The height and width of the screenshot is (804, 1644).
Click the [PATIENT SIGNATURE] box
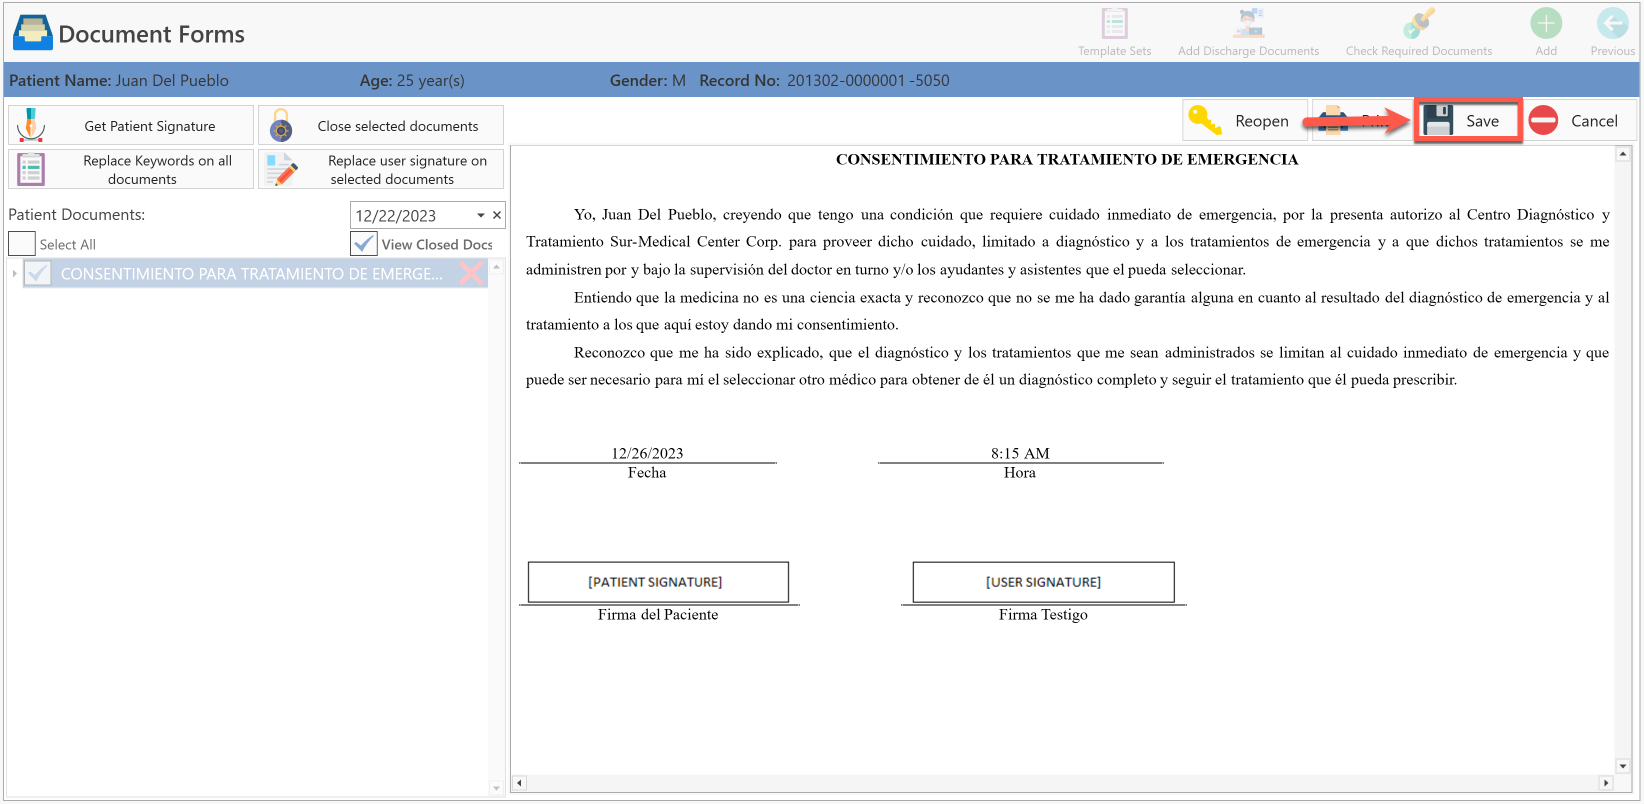pos(658,582)
